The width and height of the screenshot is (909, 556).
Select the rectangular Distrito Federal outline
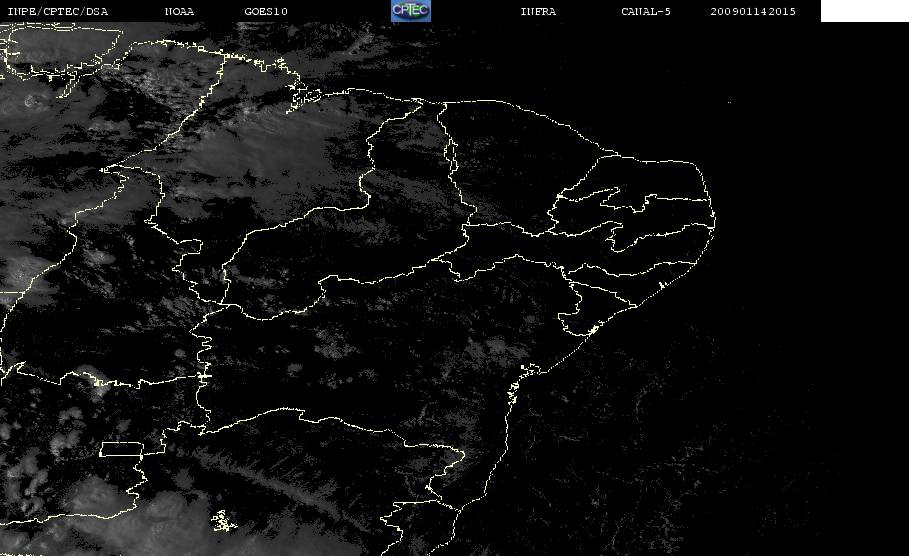tap(122, 449)
